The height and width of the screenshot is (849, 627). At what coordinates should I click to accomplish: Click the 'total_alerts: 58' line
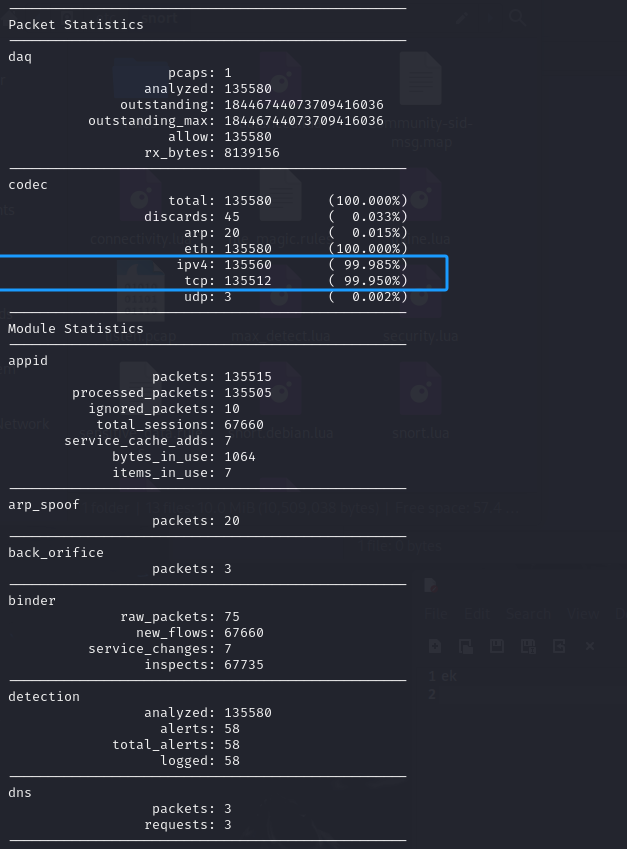coord(176,745)
